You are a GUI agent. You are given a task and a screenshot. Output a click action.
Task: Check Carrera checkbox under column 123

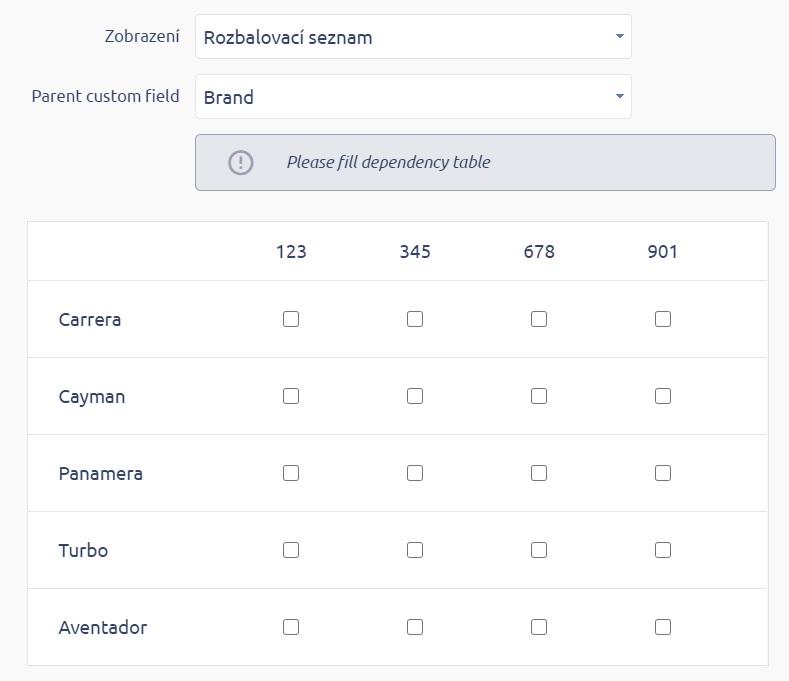click(x=291, y=320)
